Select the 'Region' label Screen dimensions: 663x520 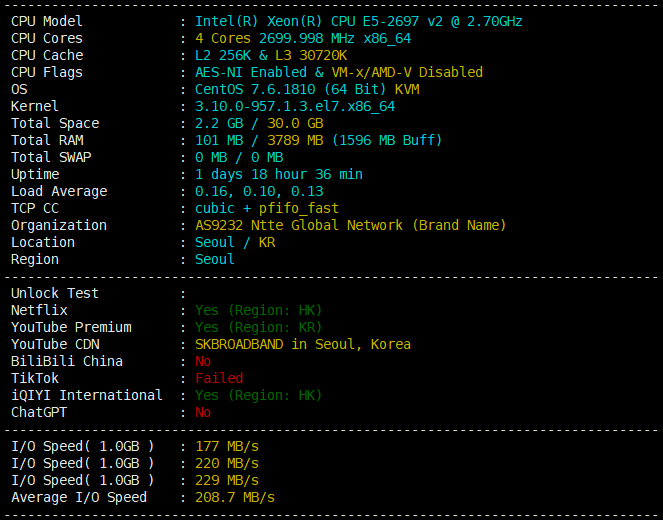(35, 260)
